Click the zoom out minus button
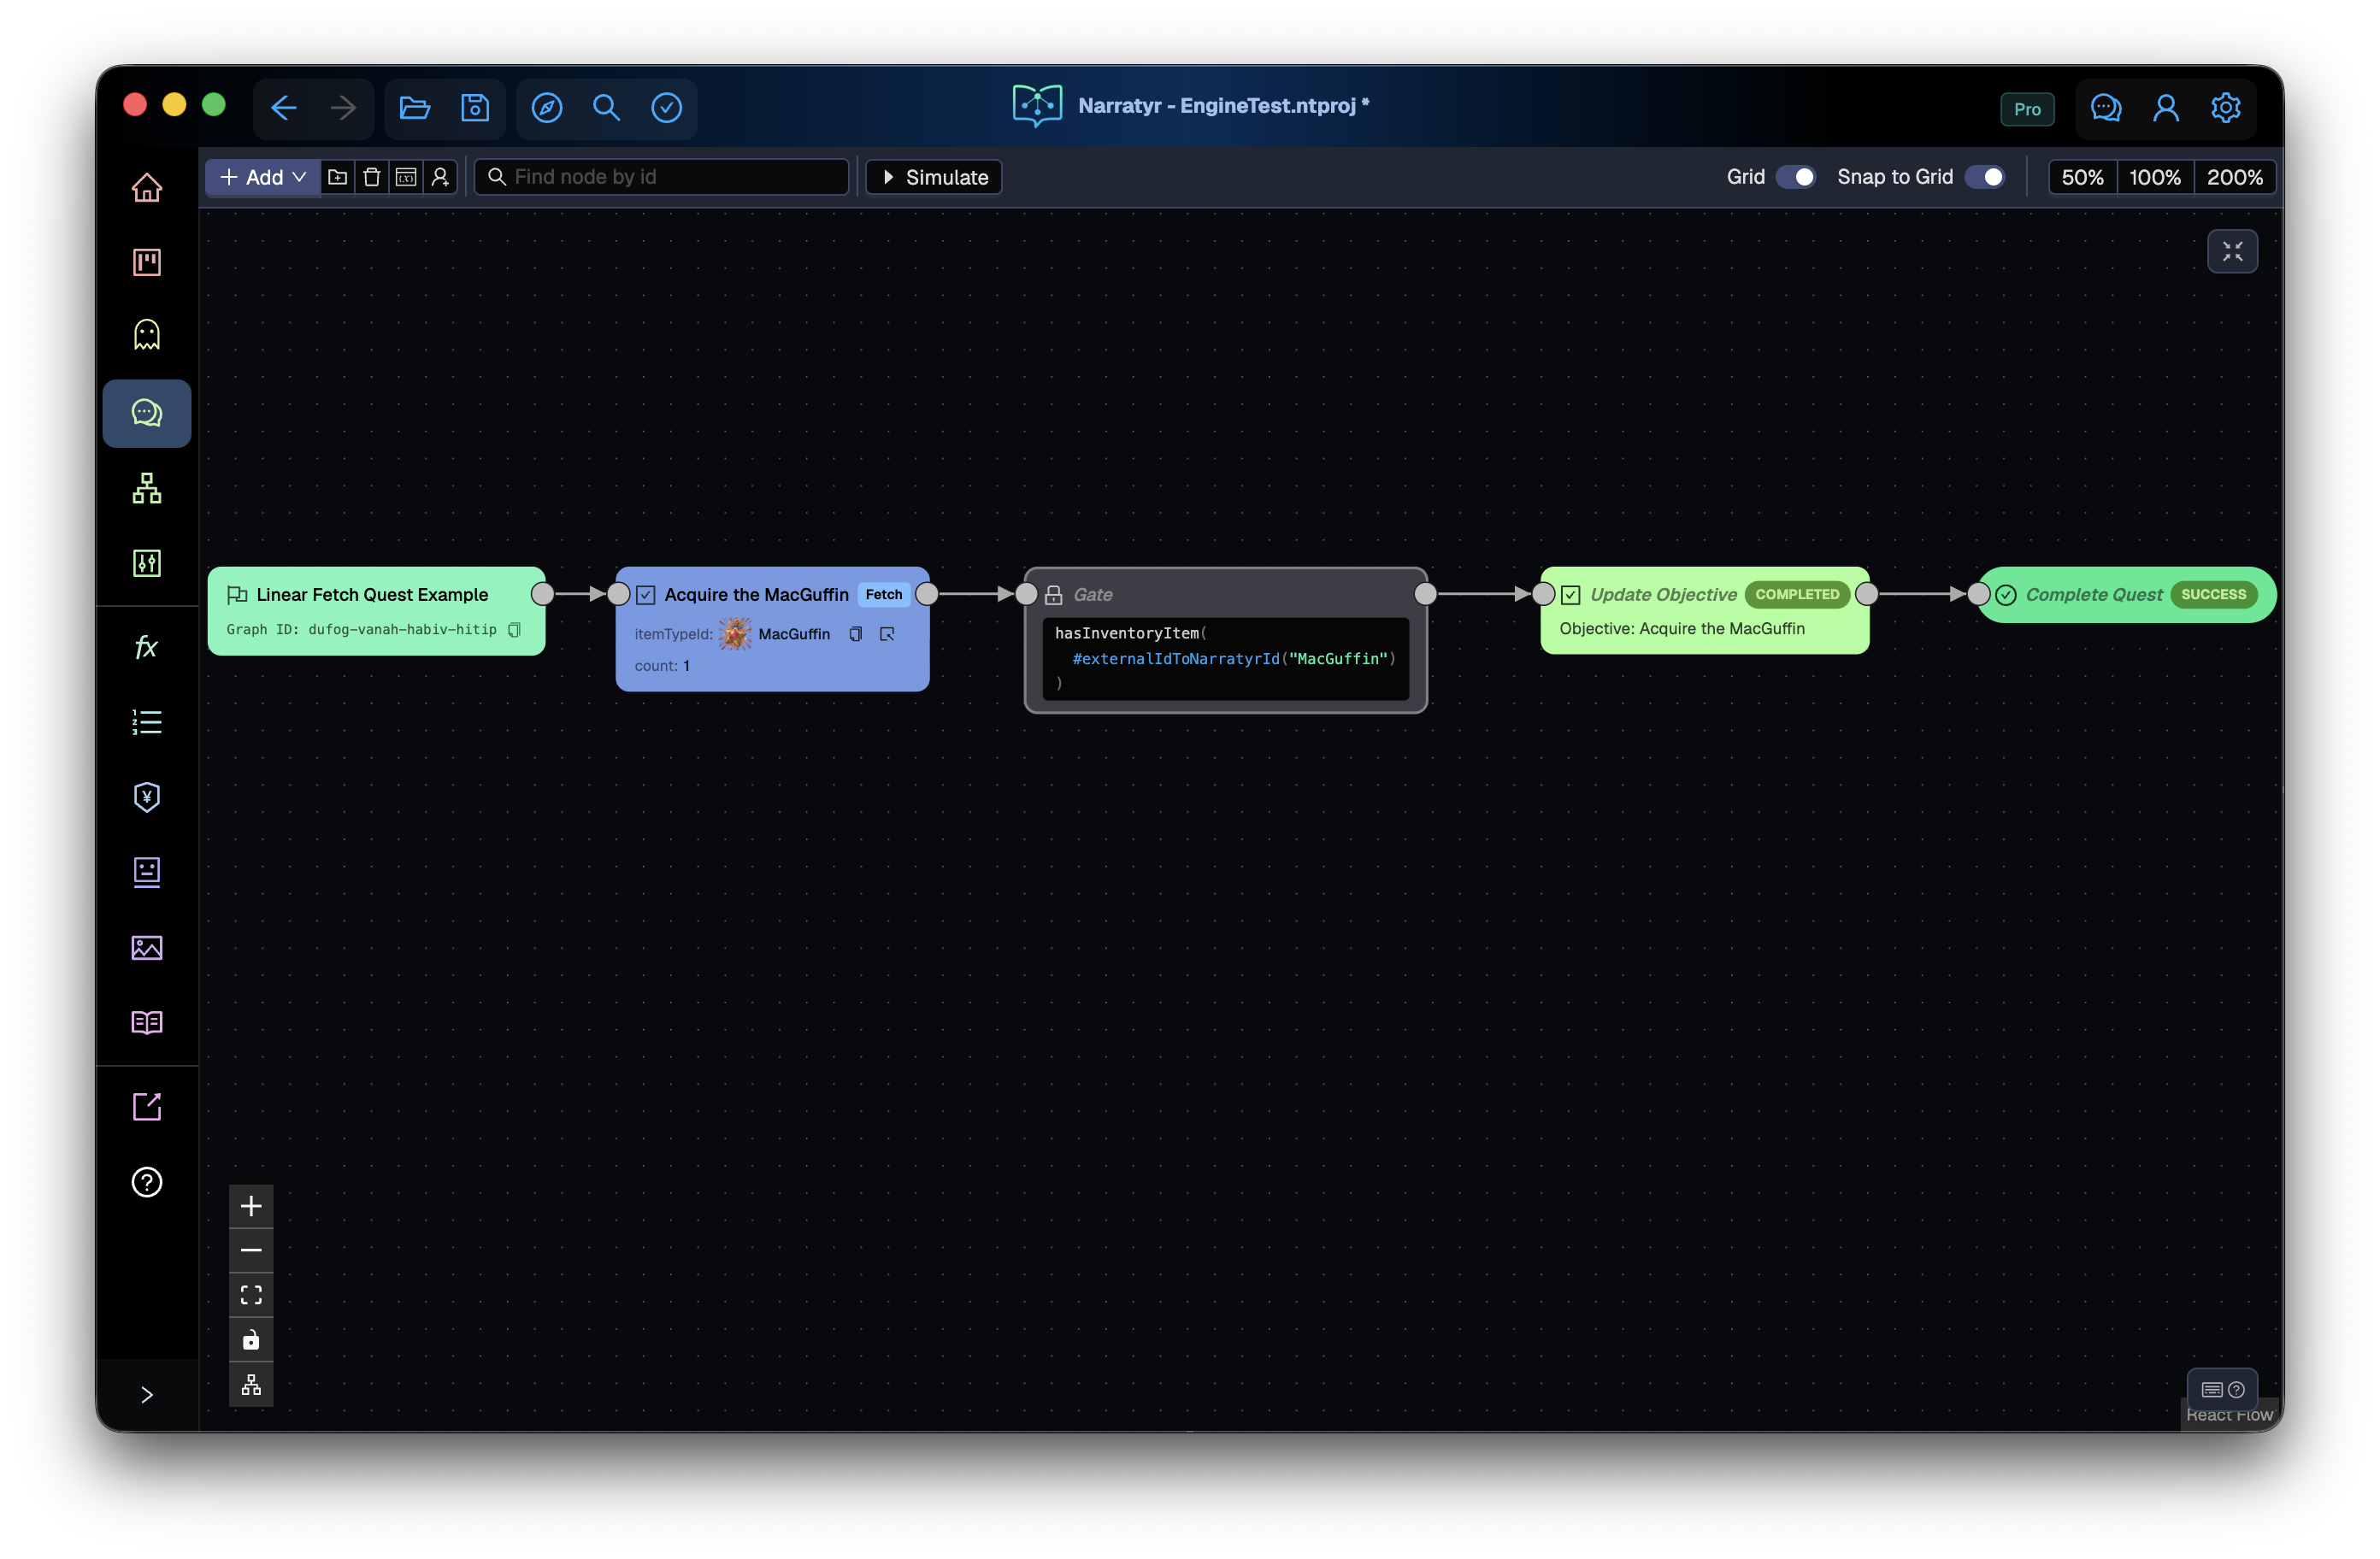This screenshot has height=1559, width=2380. 251,1251
